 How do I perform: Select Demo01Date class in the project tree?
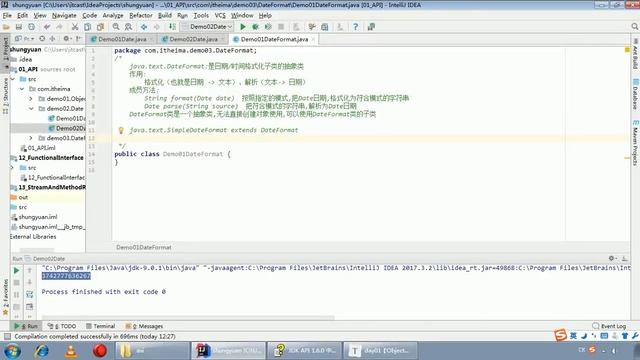coord(67,118)
